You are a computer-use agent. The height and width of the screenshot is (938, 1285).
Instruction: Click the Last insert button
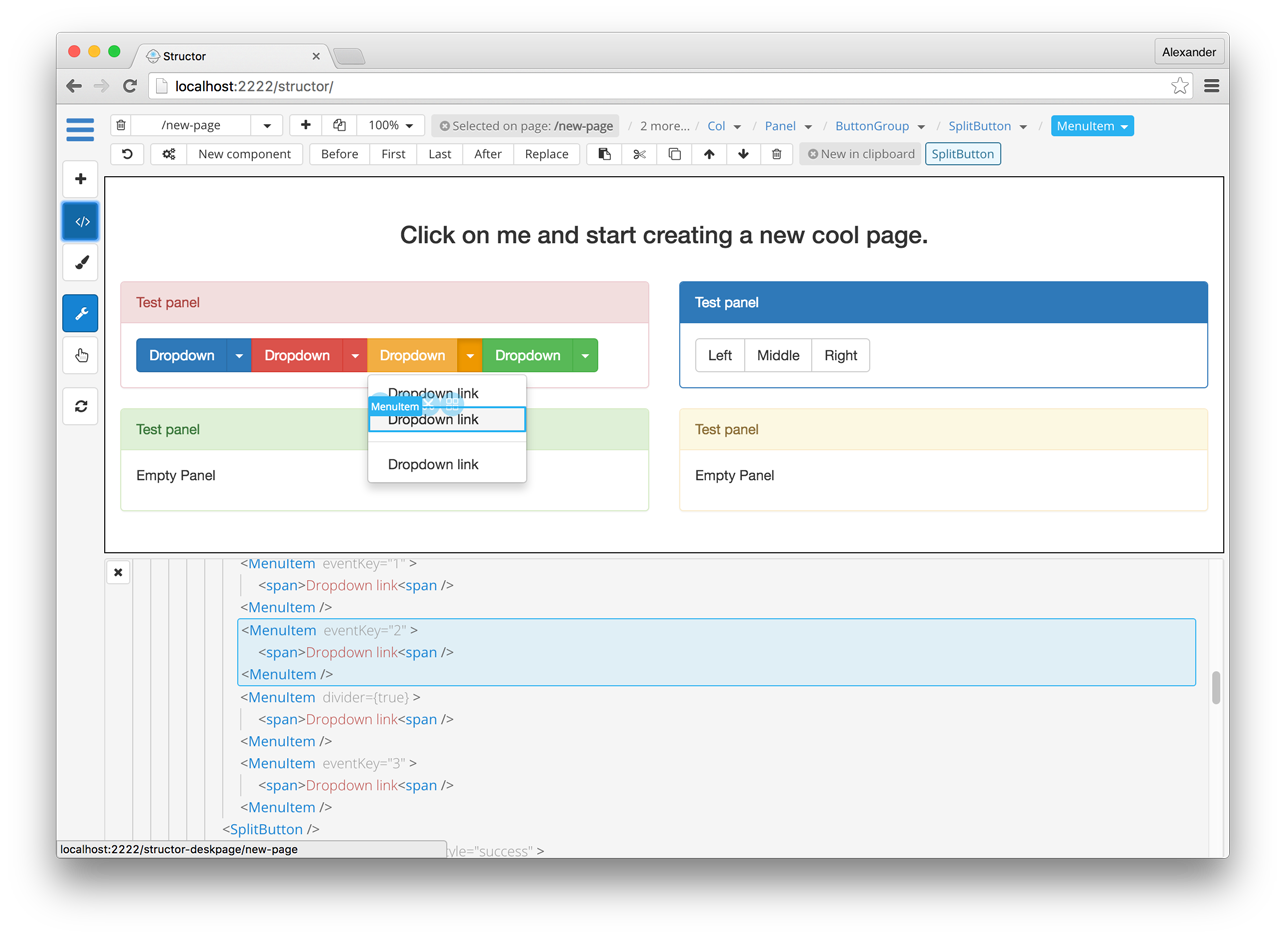[440, 154]
